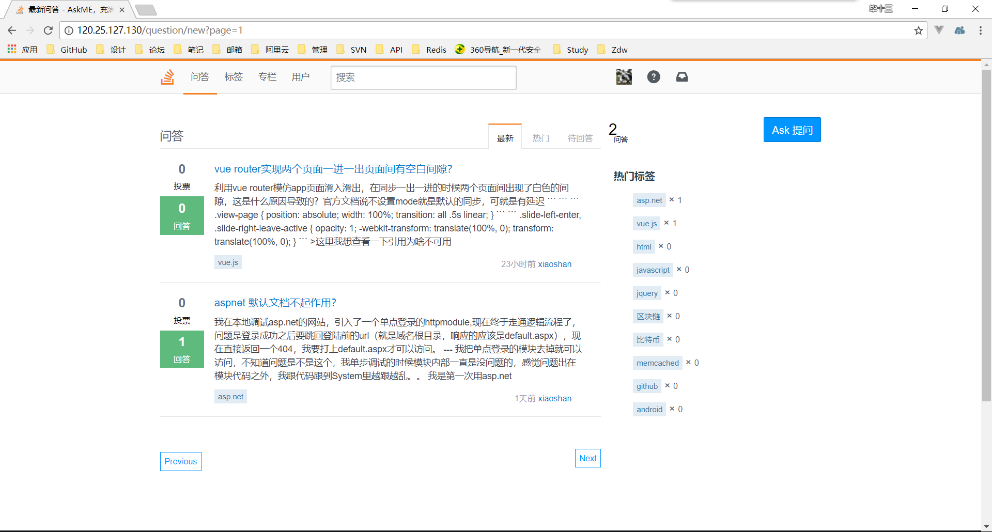Viewport: 992px width, 532px height.
Task: Open xiaoshan profile on the vue question
Action: [x=555, y=264]
